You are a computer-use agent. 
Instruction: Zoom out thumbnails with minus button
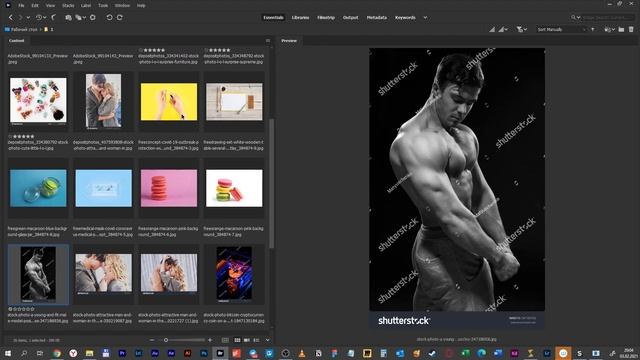(x=152, y=340)
